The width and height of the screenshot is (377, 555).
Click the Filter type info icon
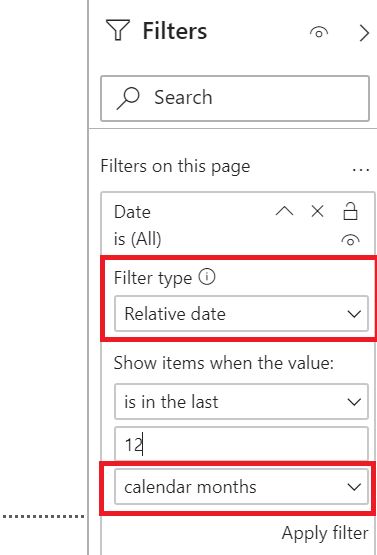(x=207, y=276)
